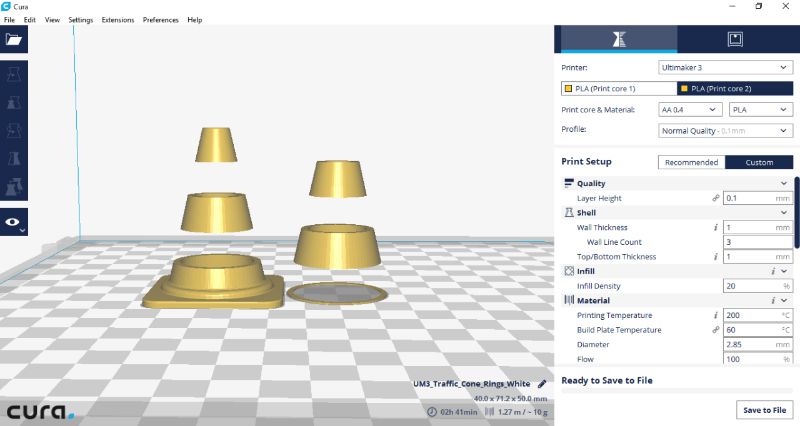Screen dimensions: 800x426
Task: Click the link icon beside Build Plate Temperature
Action: 716,330
